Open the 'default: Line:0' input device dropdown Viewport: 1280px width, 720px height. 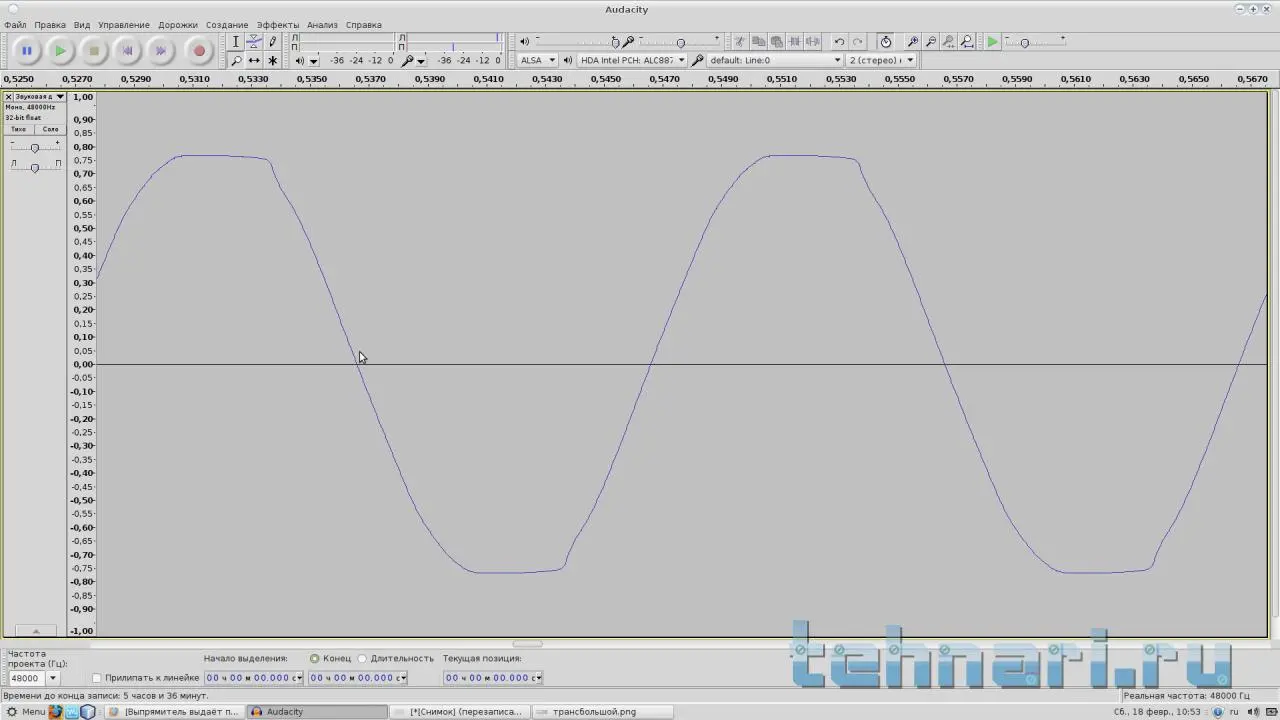click(775, 60)
